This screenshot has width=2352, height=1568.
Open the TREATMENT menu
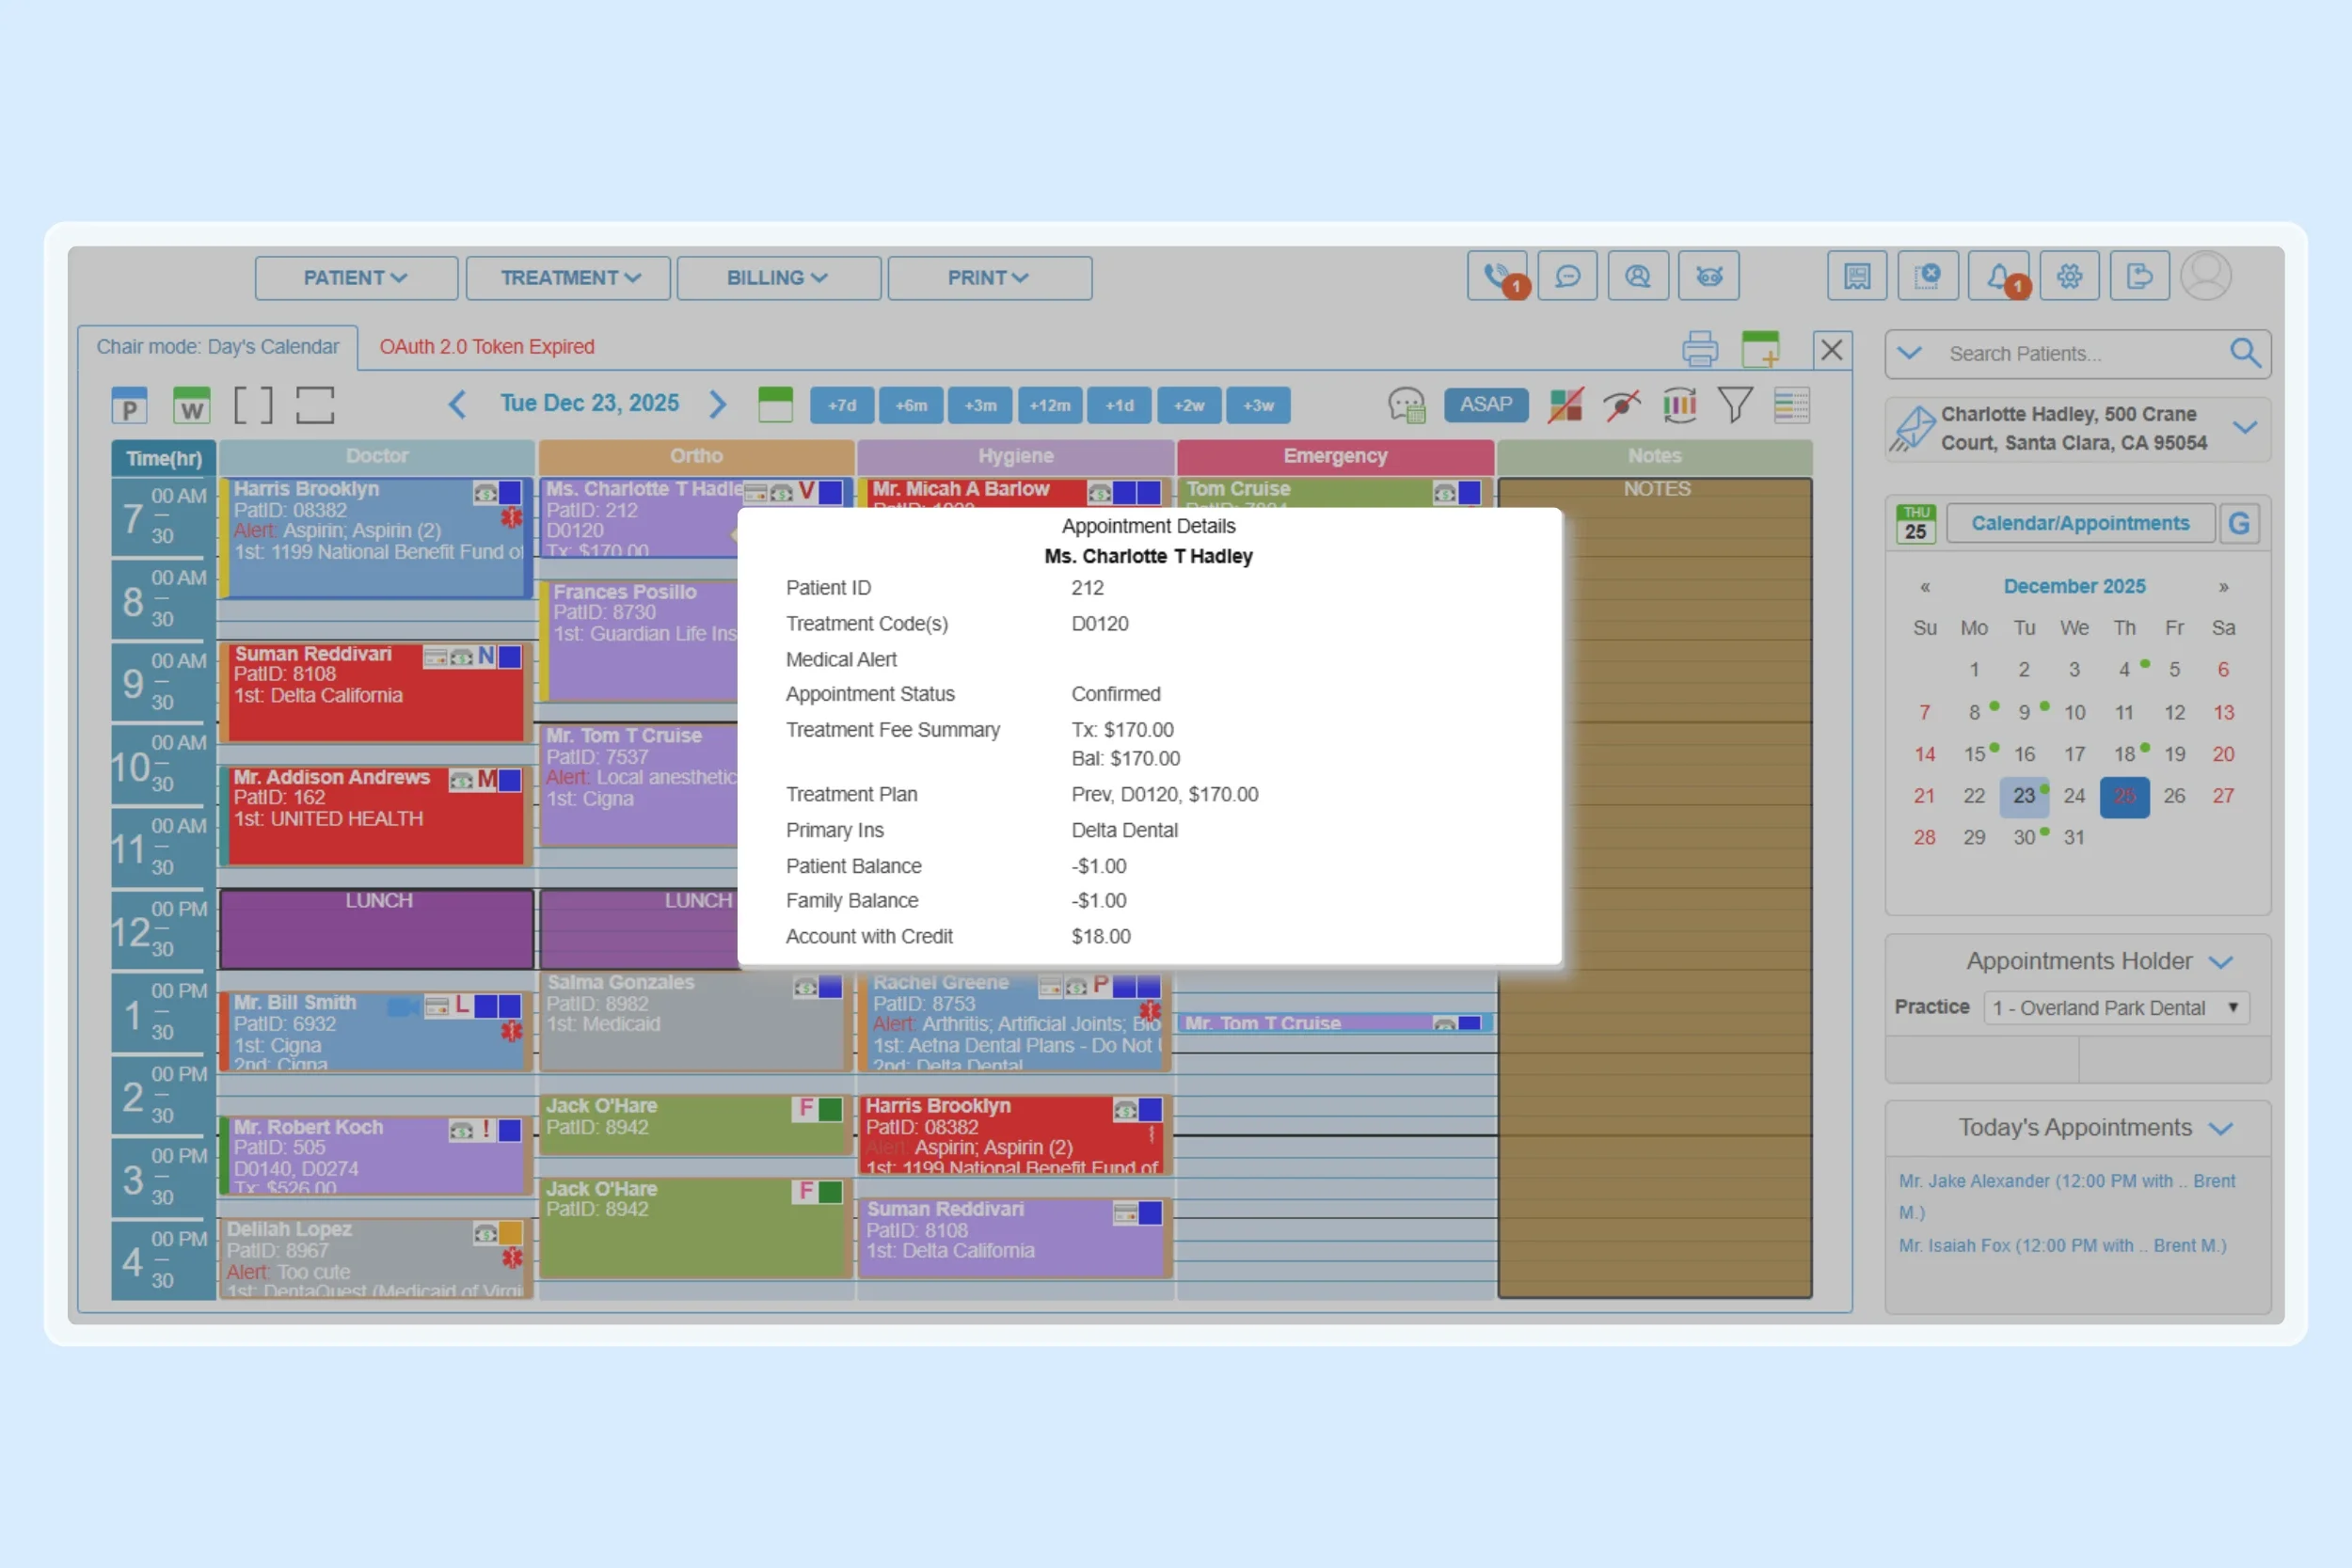pos(567,277)
